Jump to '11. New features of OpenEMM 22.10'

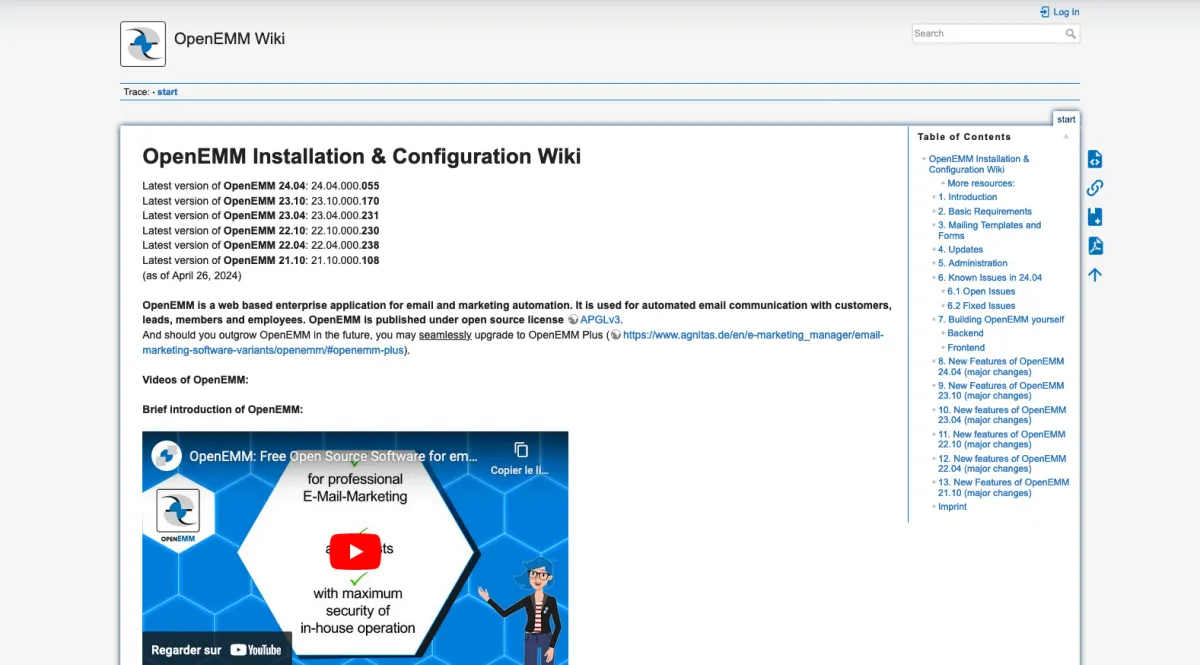coord(1002,440)
